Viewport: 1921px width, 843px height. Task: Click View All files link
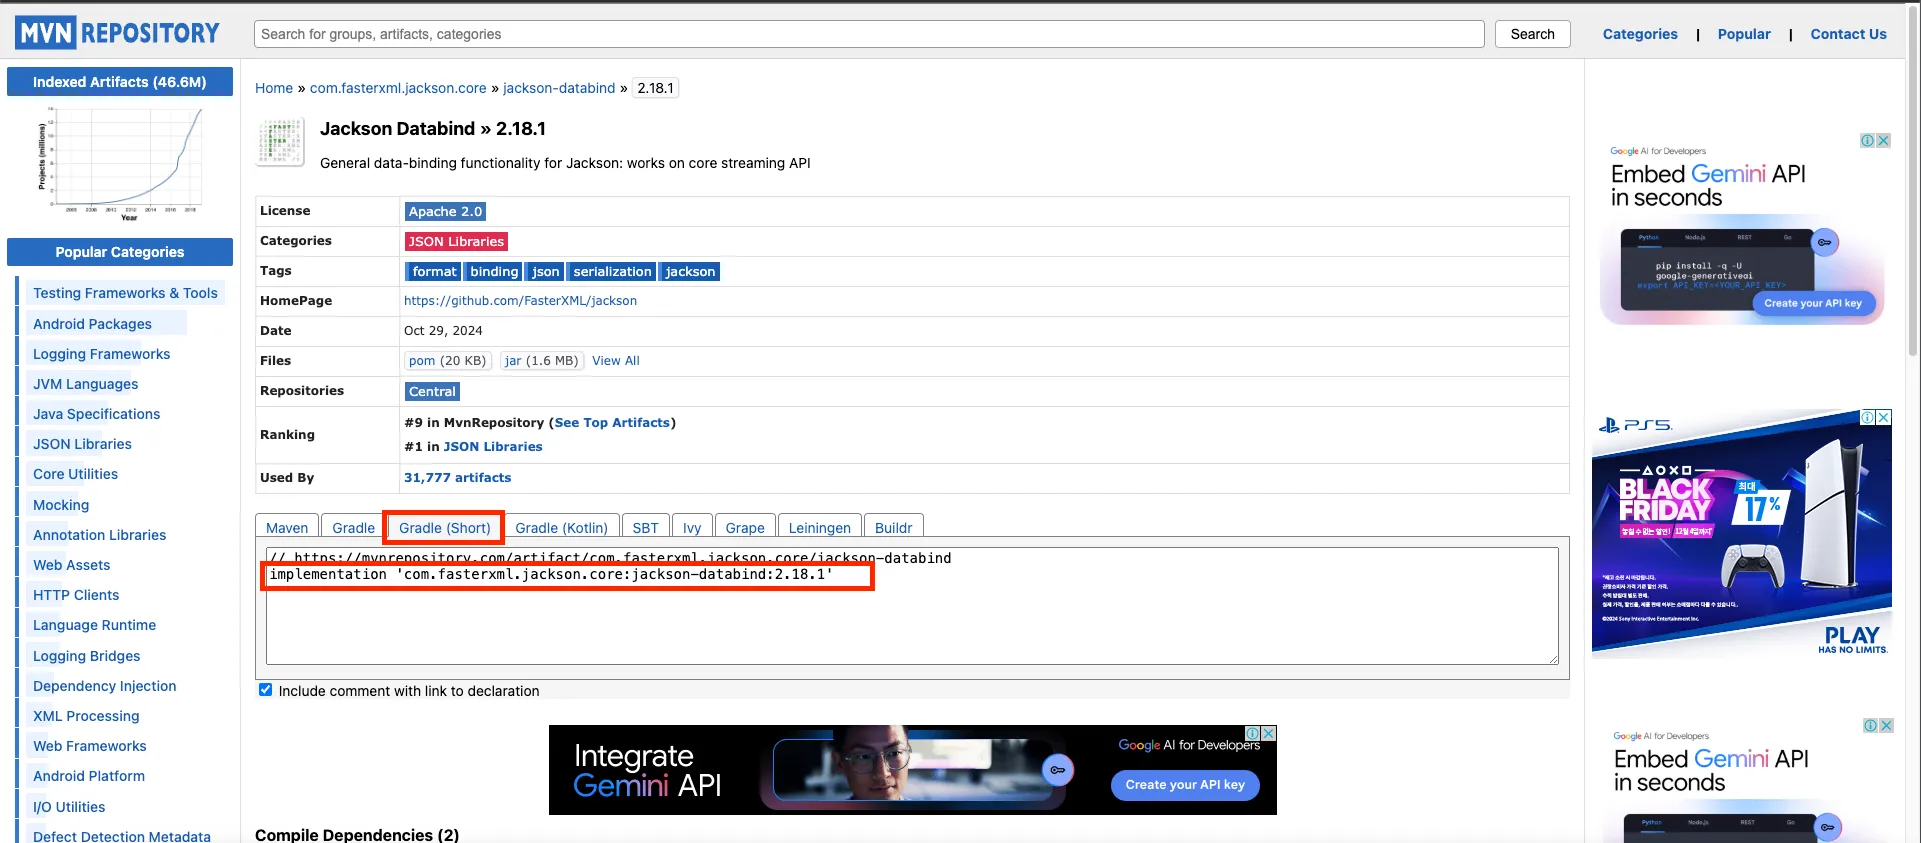tap(616, 361)
